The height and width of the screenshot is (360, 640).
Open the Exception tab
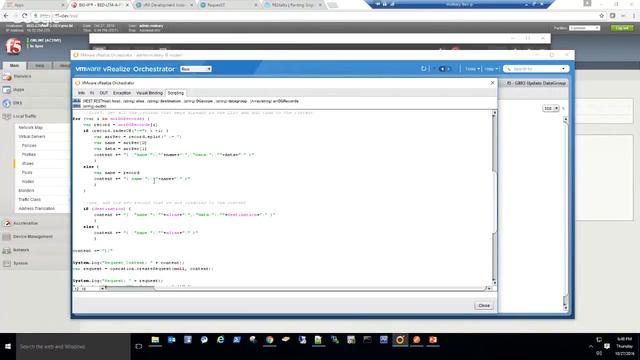(122, 93)
